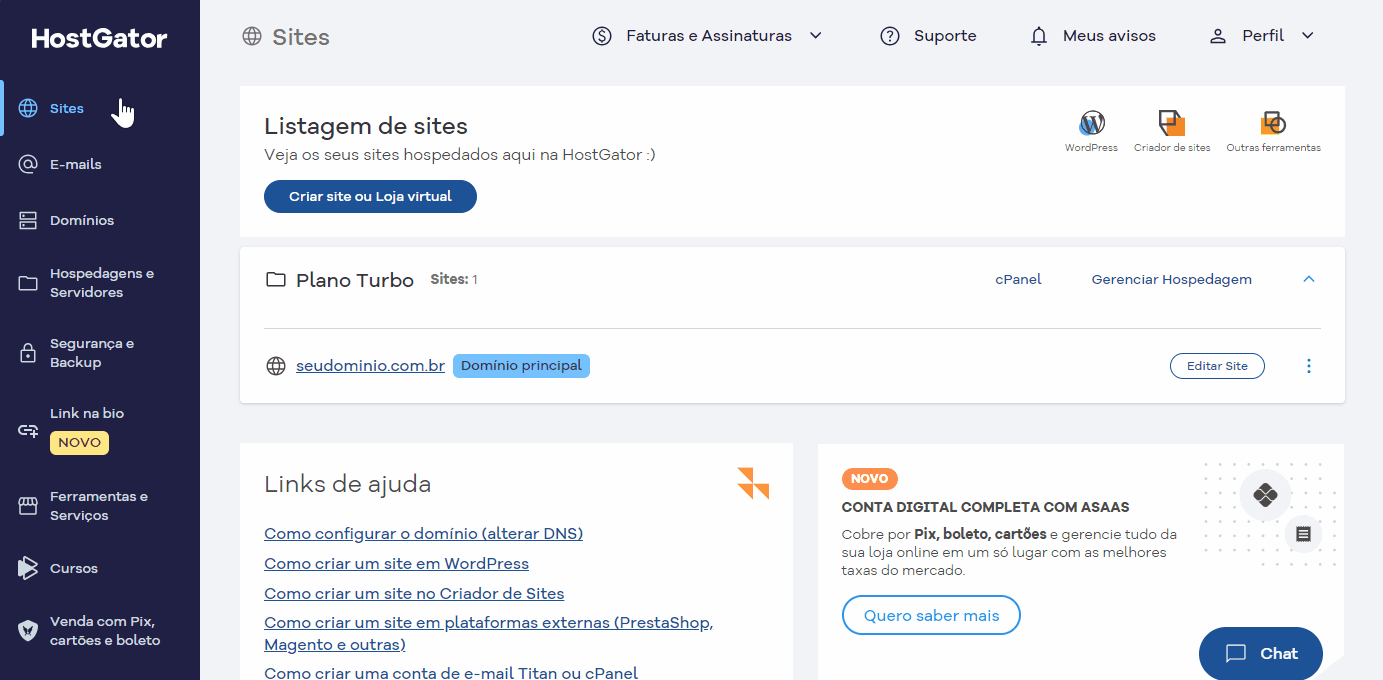The height and width of the screenshot is (680, 1383).
Task: Click the Domínios server icon
Action: point(28,220)
